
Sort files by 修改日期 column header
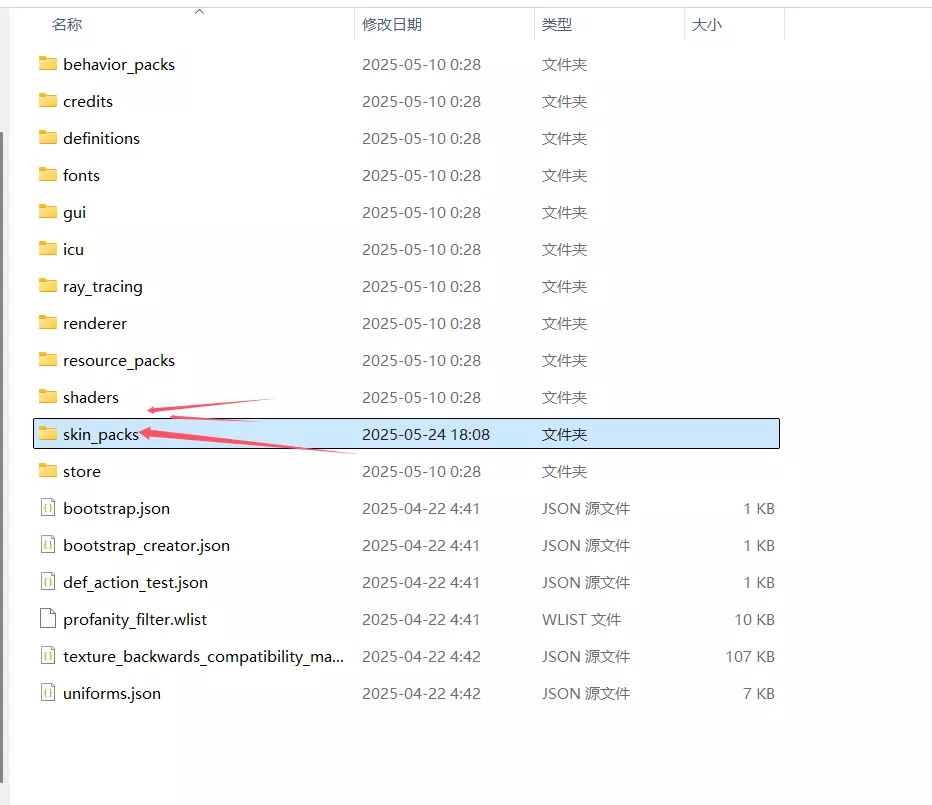392,24
